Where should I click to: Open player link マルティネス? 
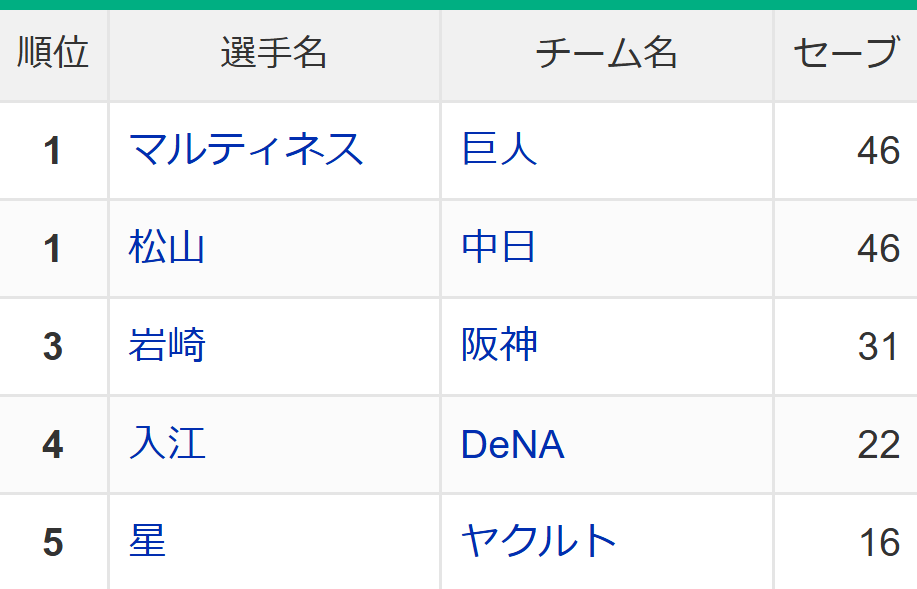point(246,149)
